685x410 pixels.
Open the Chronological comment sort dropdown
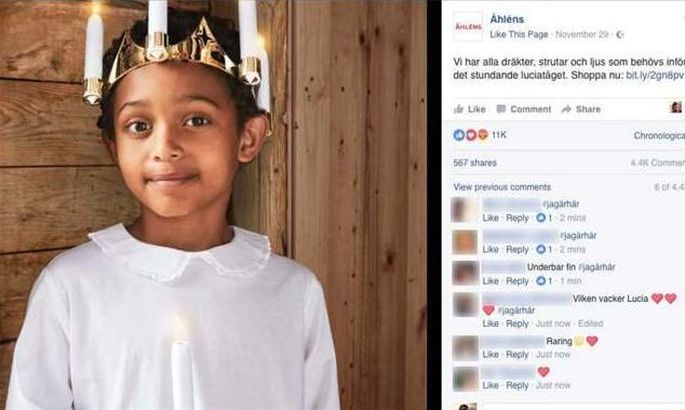[x=659, y=136]
